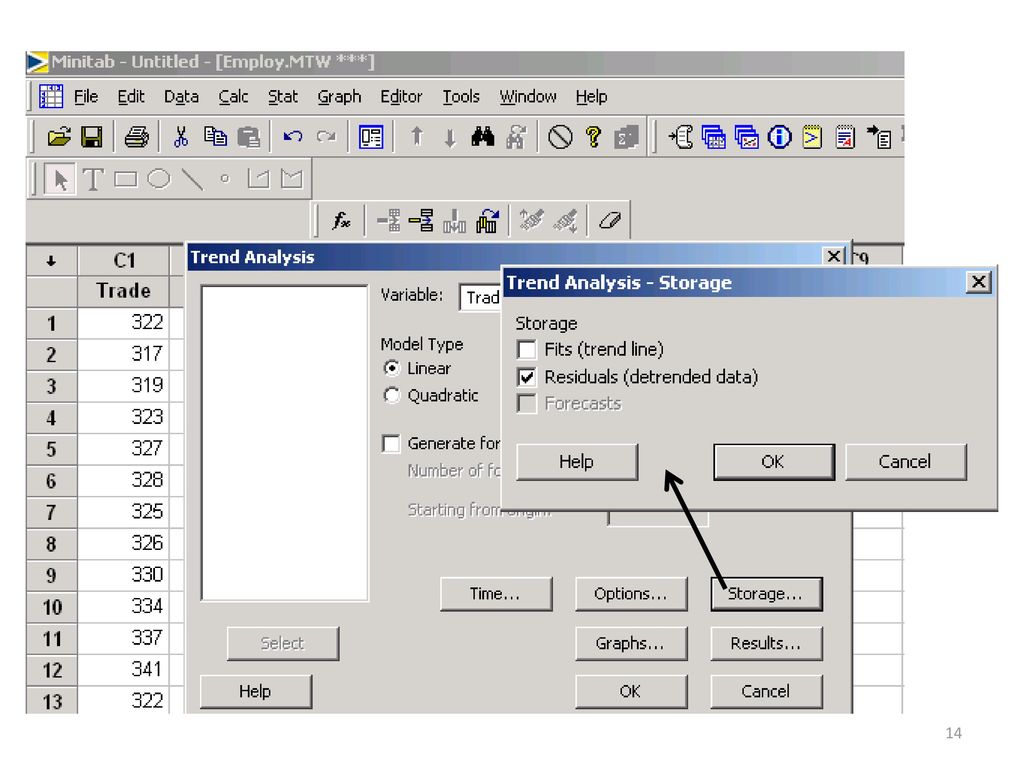Open the Edit menu
The image size is (1024, 768).
point(131,97)
